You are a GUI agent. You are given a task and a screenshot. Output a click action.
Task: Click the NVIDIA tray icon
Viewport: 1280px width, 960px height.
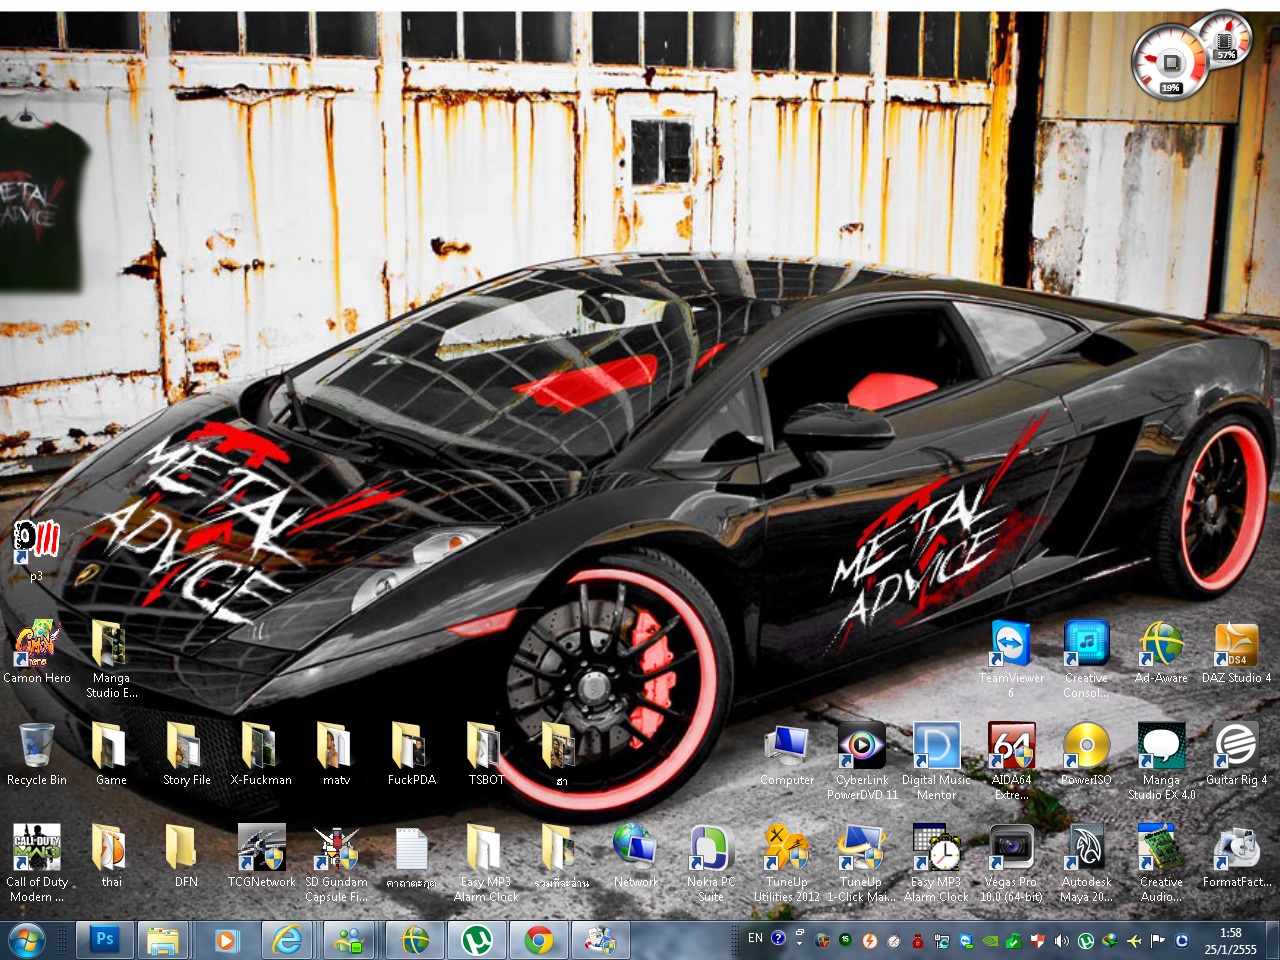989,941
